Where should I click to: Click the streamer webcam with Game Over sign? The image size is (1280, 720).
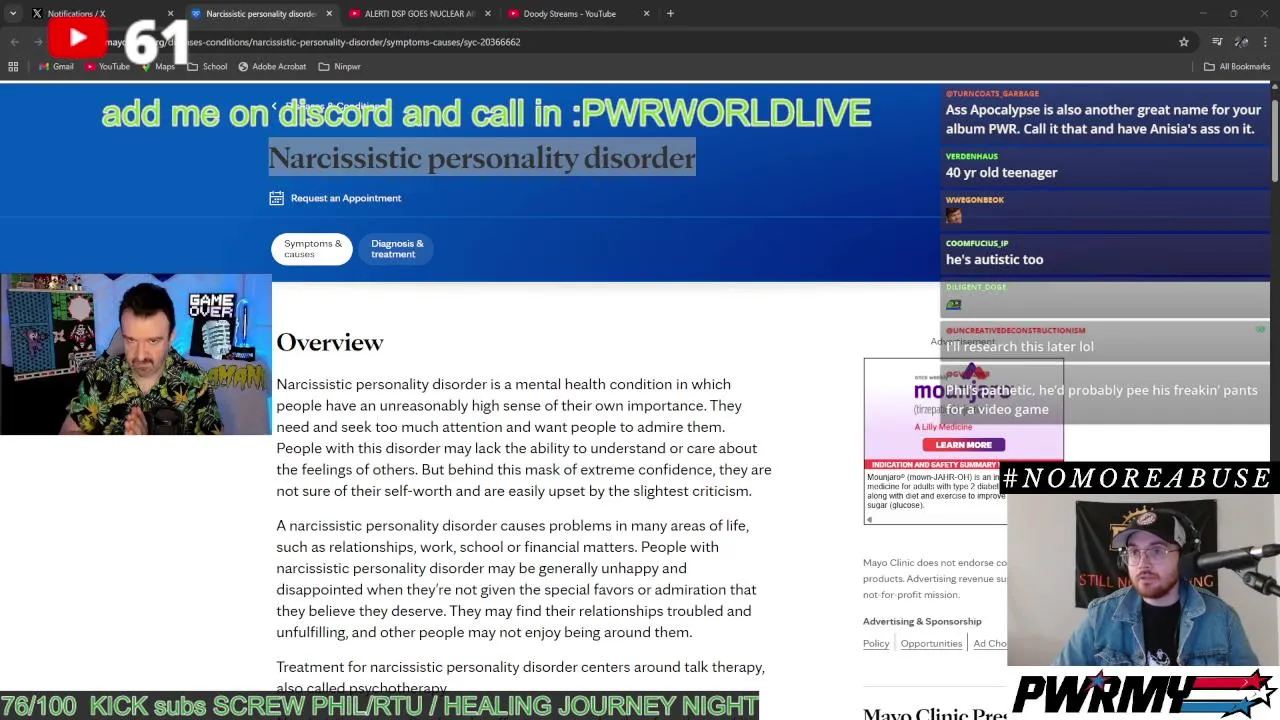click(x=135, y=354)
